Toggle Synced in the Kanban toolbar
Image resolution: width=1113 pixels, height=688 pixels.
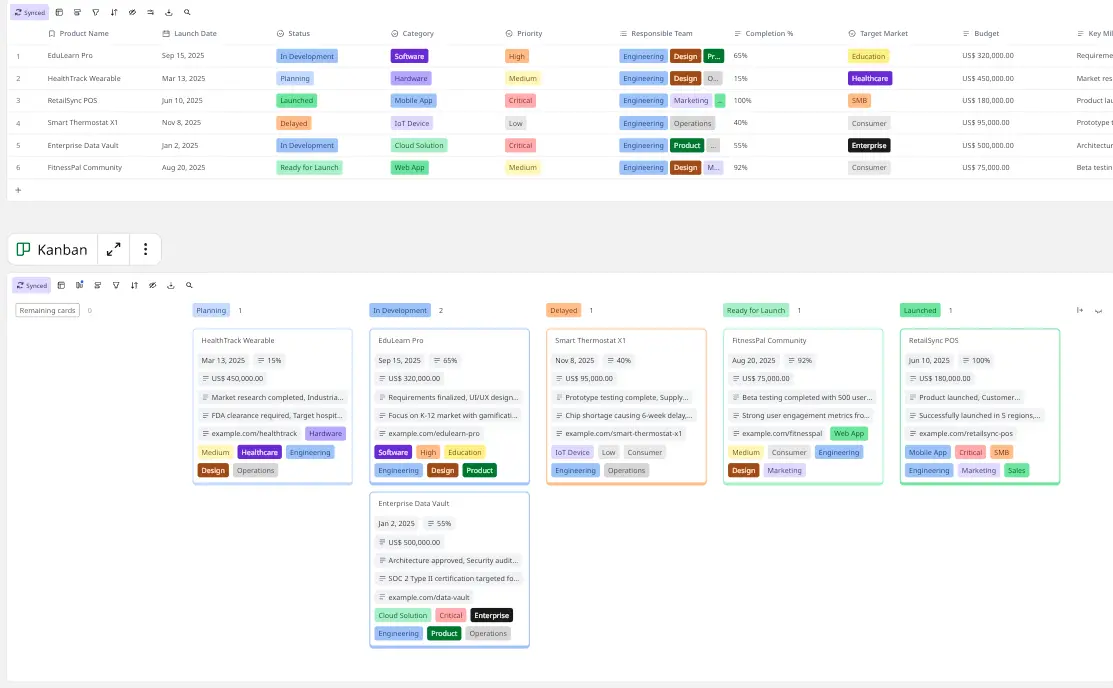pos(31,285)
